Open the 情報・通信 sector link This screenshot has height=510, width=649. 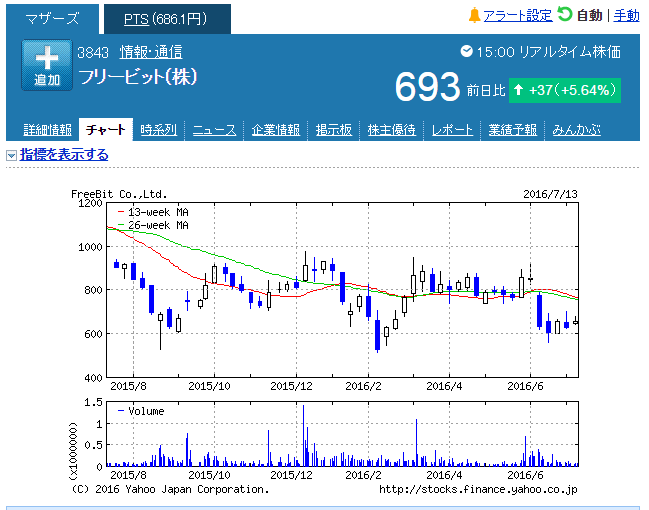151,52
